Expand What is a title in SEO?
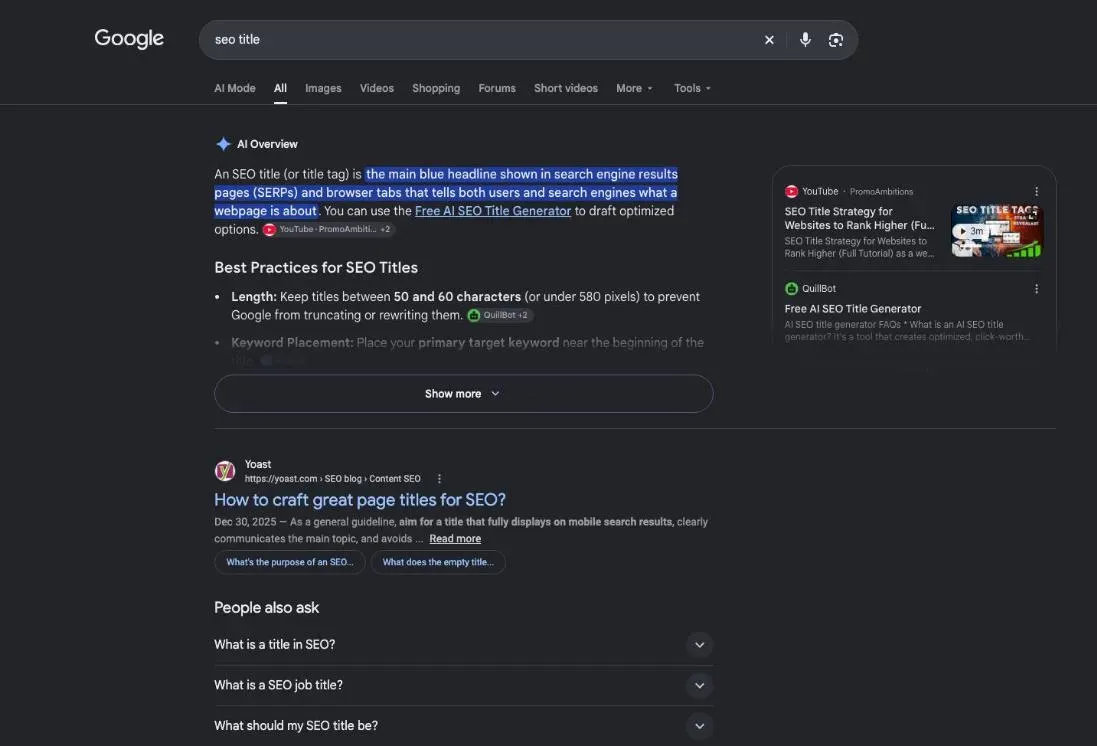 click(x=463, y=645)
